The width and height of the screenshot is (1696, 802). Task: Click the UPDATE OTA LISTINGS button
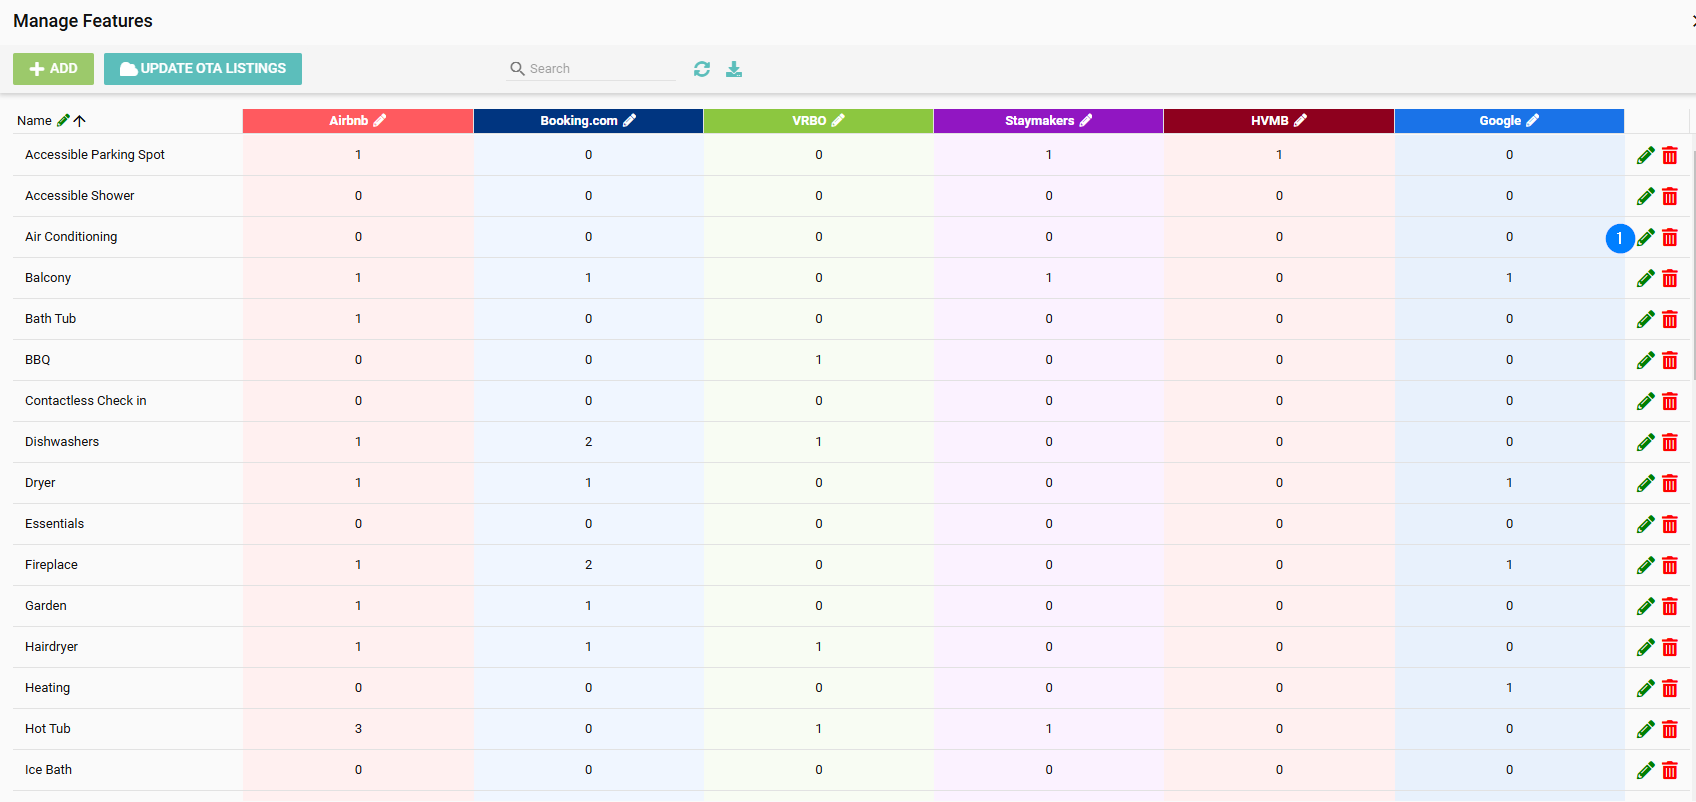click(203, 69)
